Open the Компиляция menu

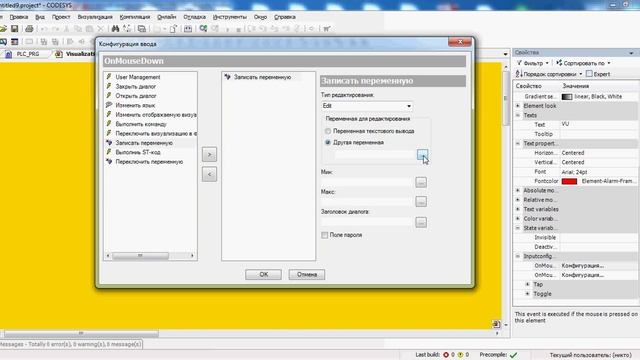pos(135,17)
